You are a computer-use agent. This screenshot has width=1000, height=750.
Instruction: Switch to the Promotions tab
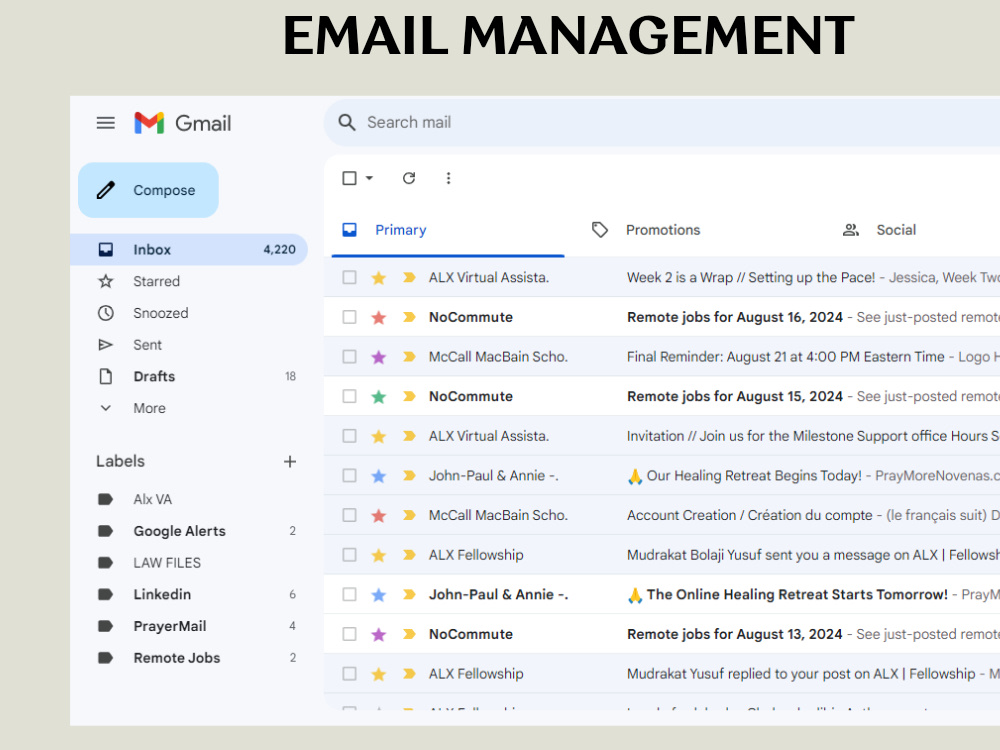(x=645, y=230)
